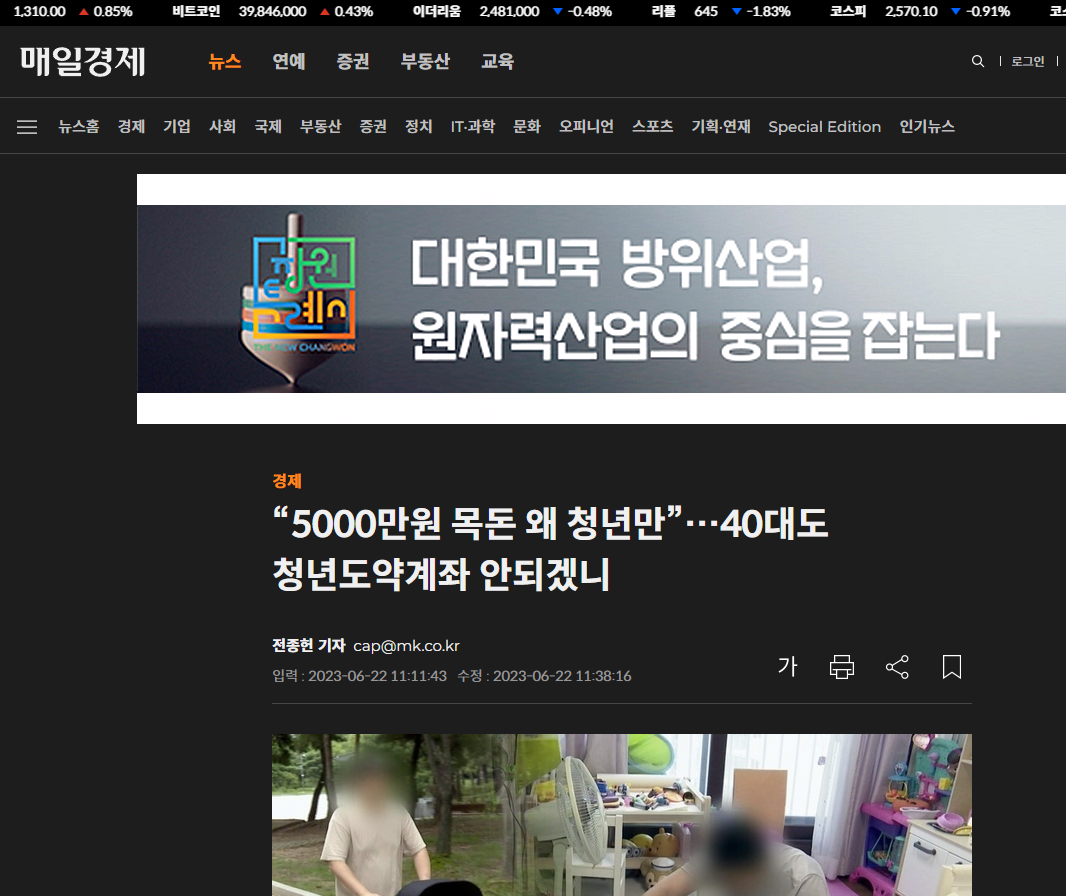This screenshot has width=1066, height=896.
Task: Email the reporter at cap@mk.co.kr
Action: (x=406, y=646)
